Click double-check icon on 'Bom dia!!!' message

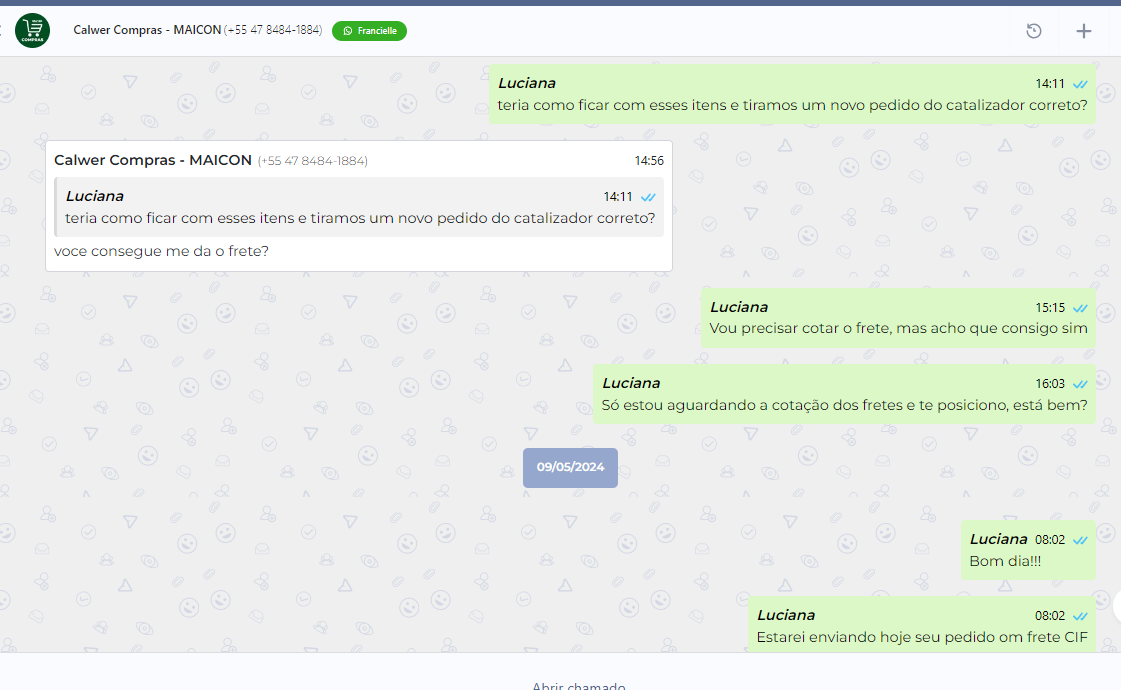tap(1080, 540)
